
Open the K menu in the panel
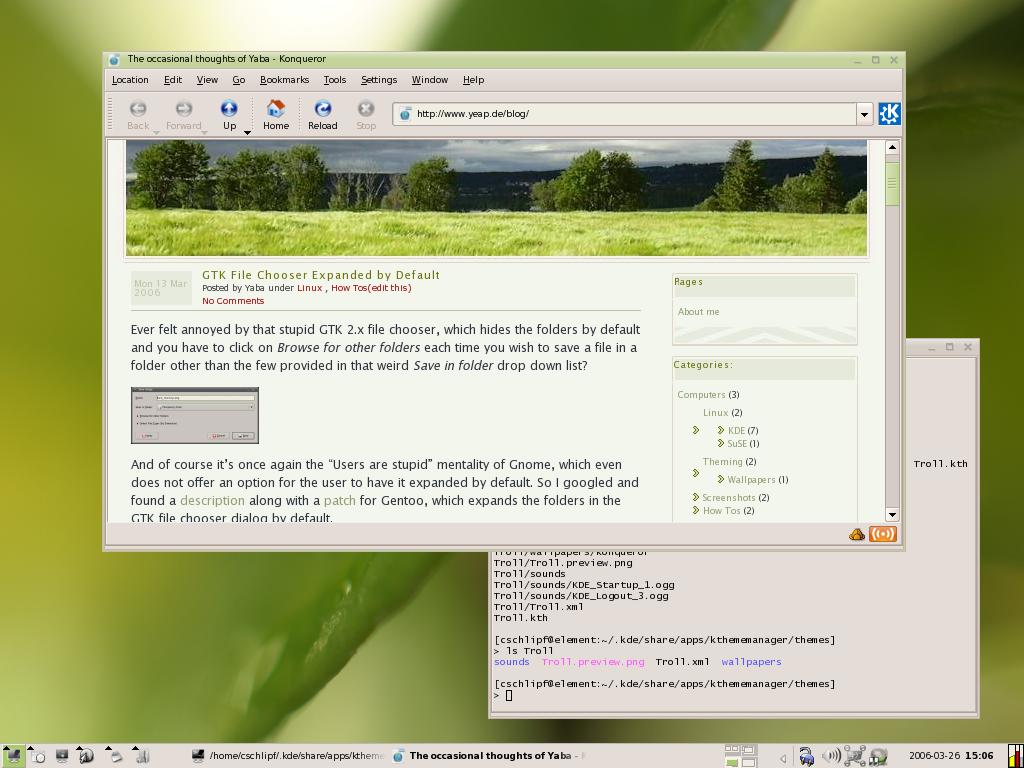pyautogui.click(x=12, y=756)
